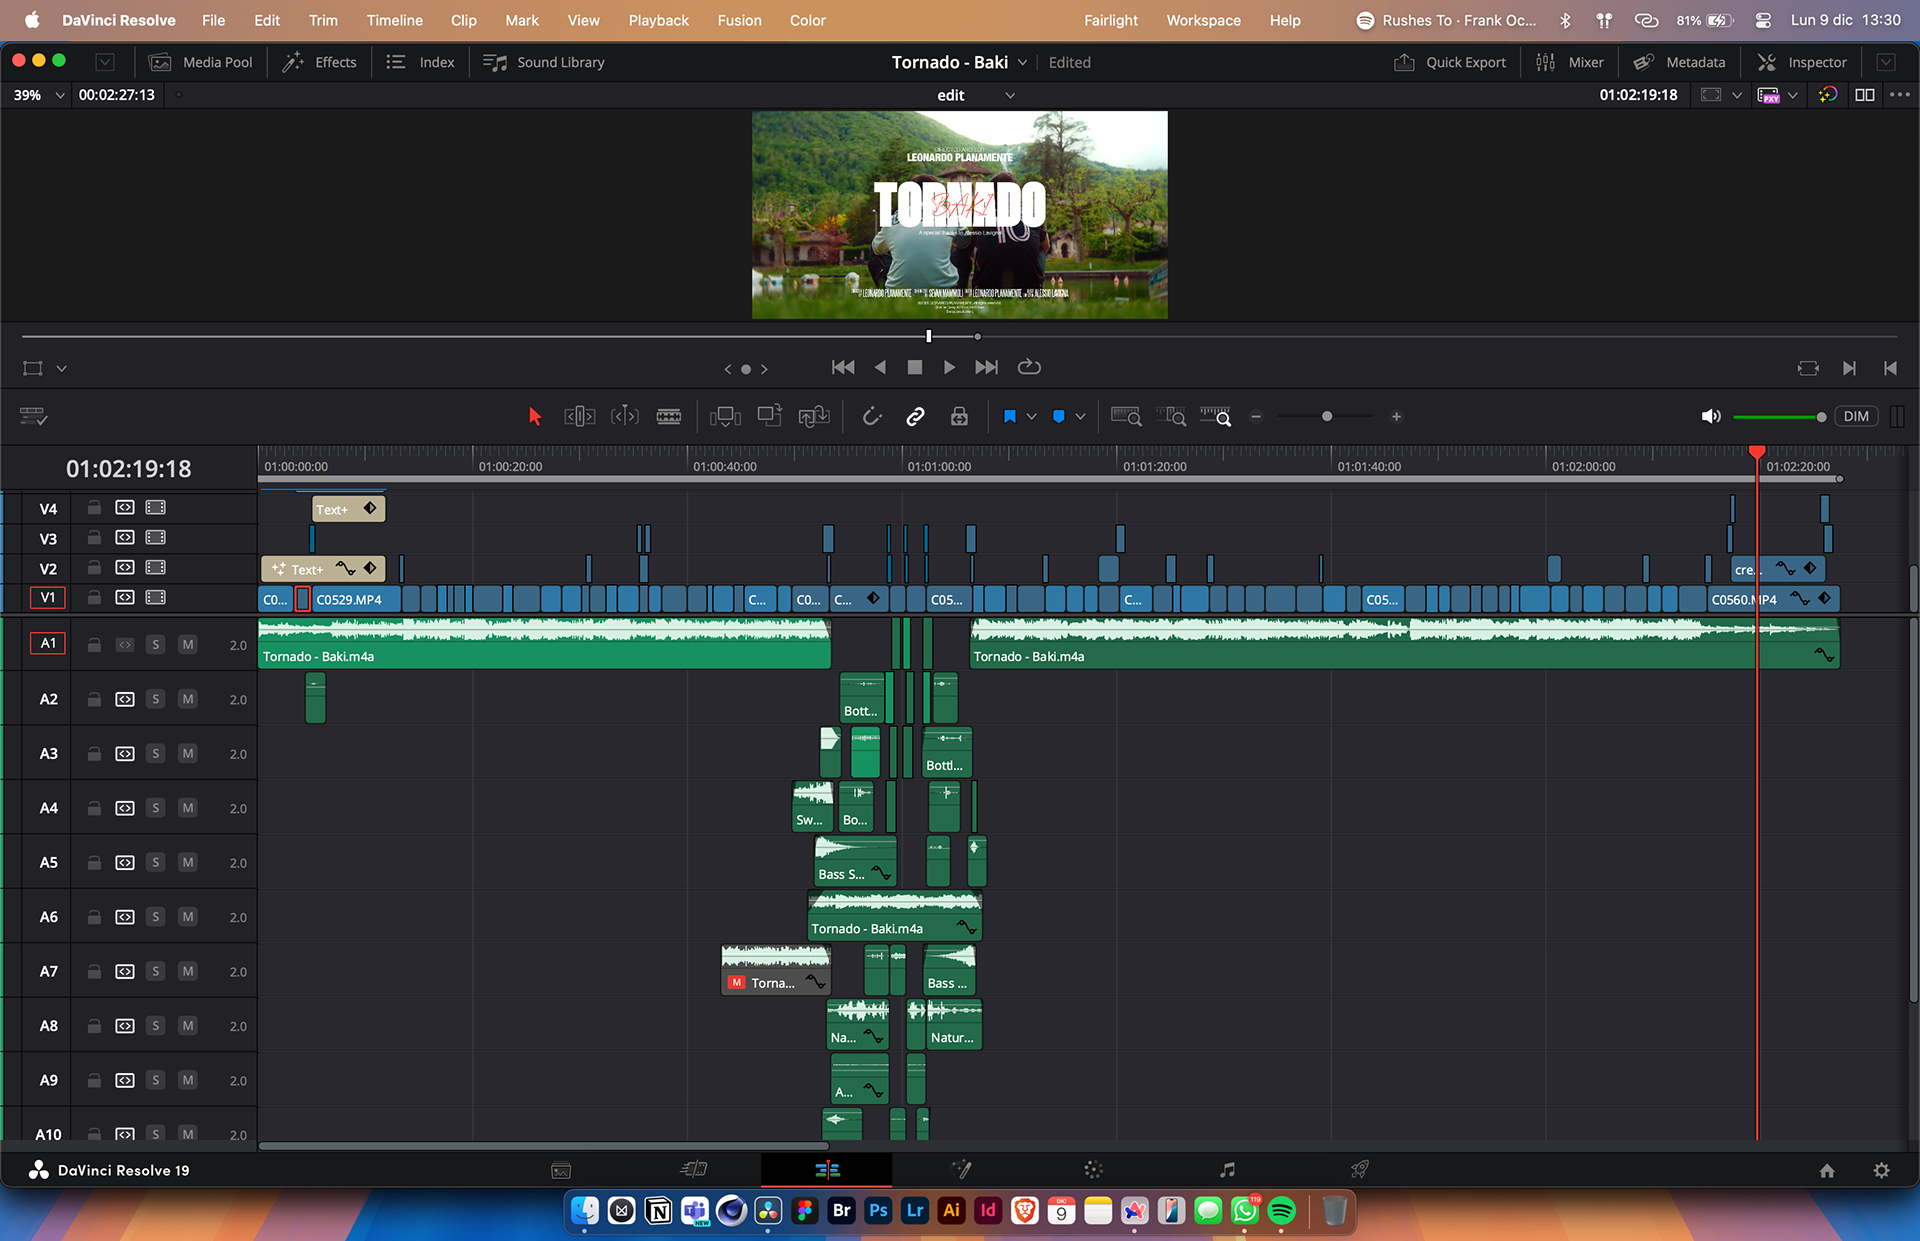Viewport: 1920px width, 1241px height.
Task: Open the Mixer panel
Action: [x=1570, y=62]
